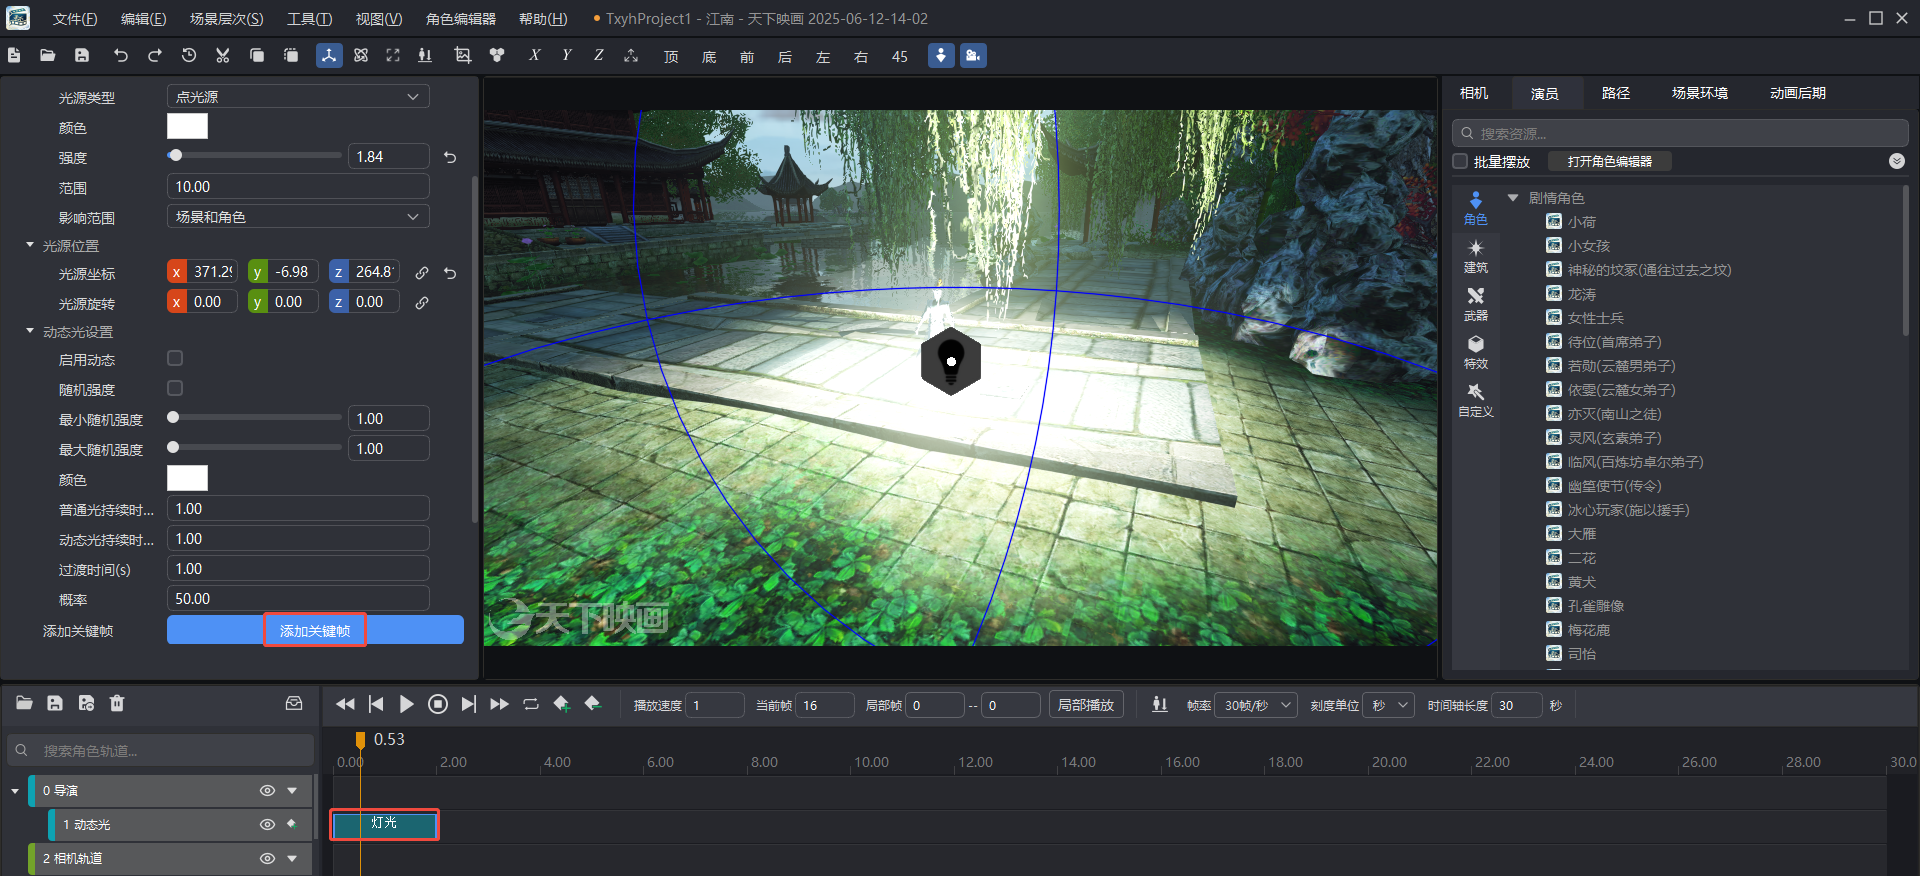This screenshot has height=876, width=1920.
Task: Select the 灯光 clip on timeline
Action: click(384, 824)
